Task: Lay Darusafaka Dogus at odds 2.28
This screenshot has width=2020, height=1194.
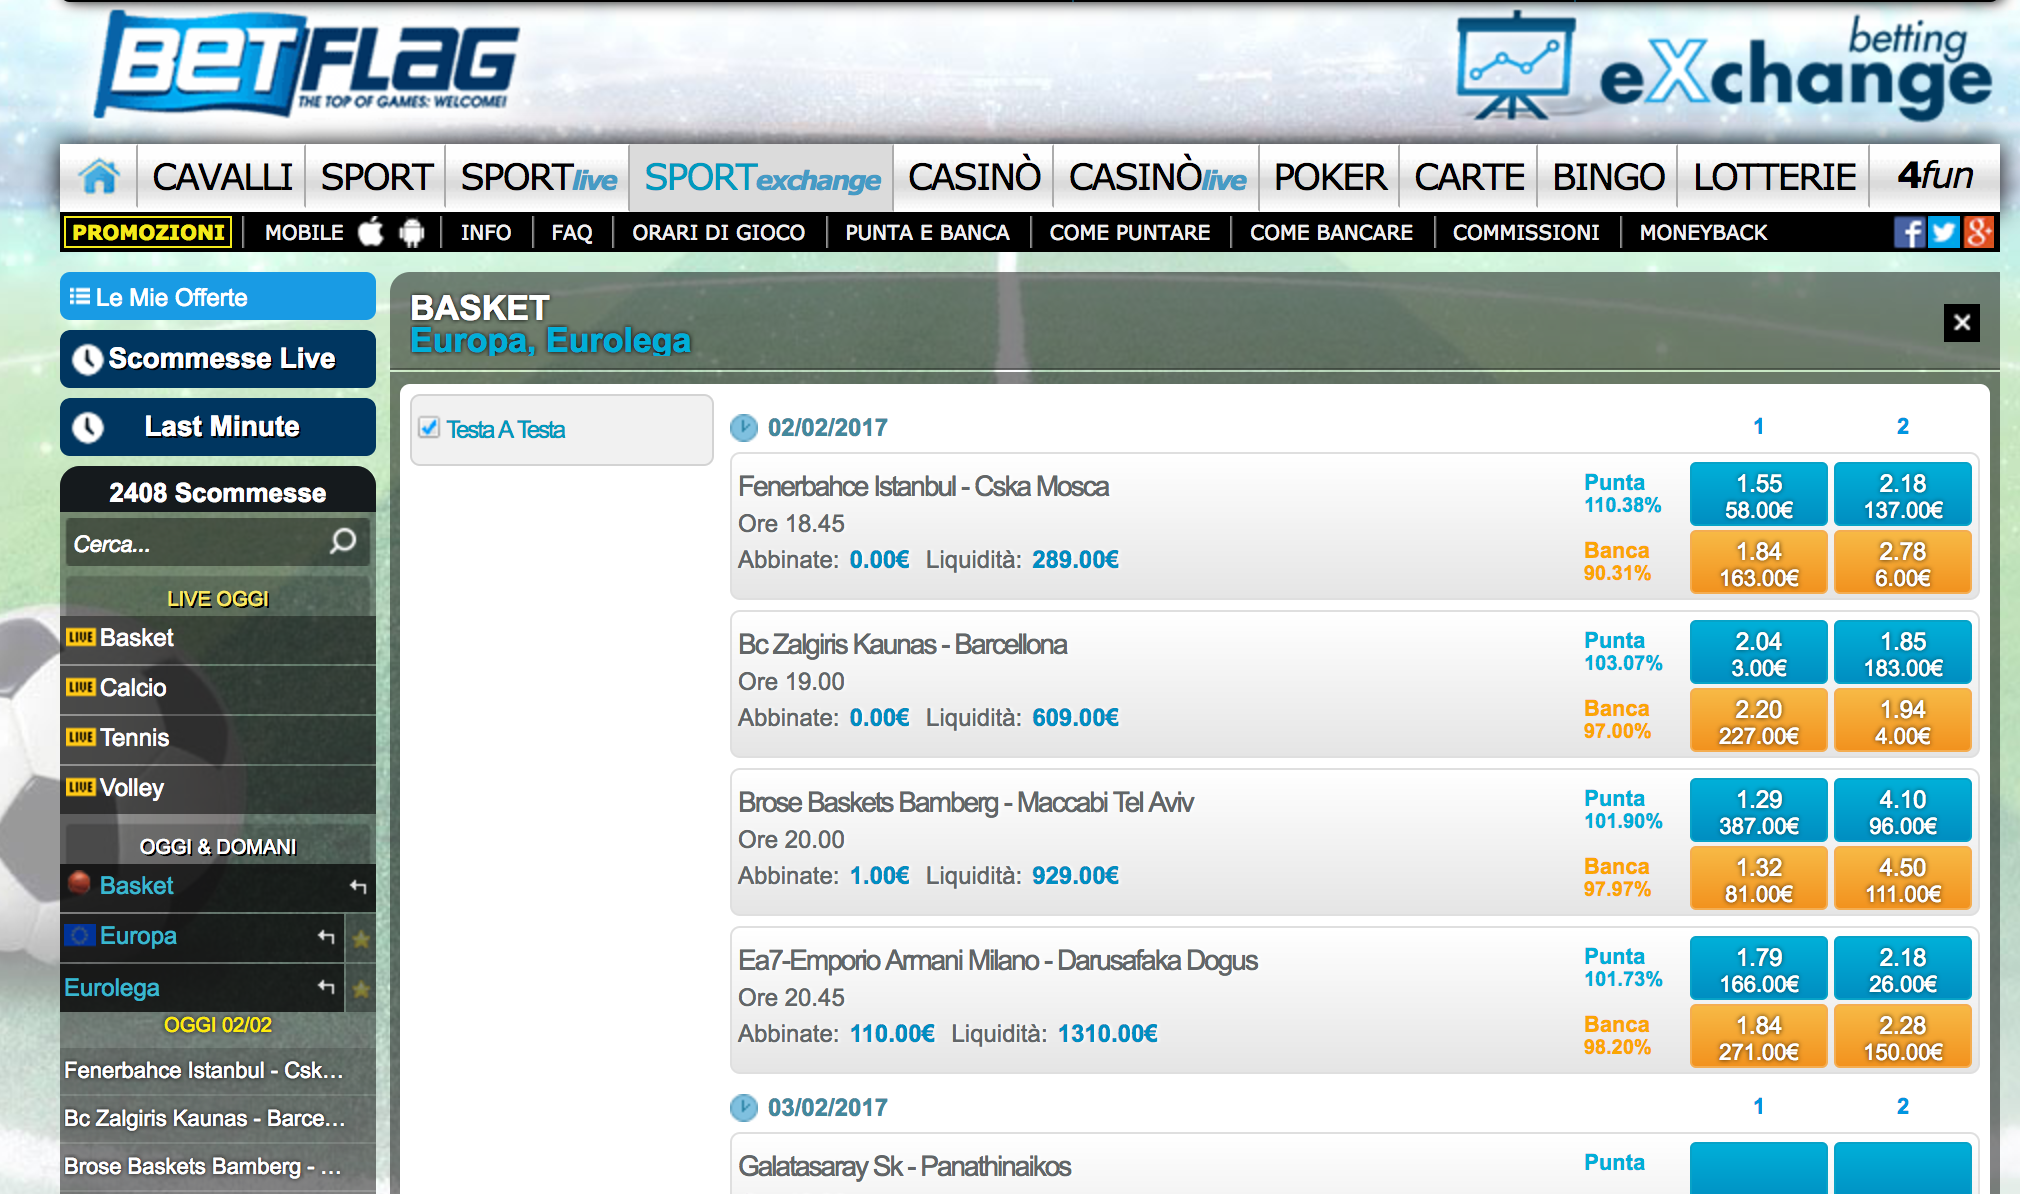Action: coord(1902,1037)
